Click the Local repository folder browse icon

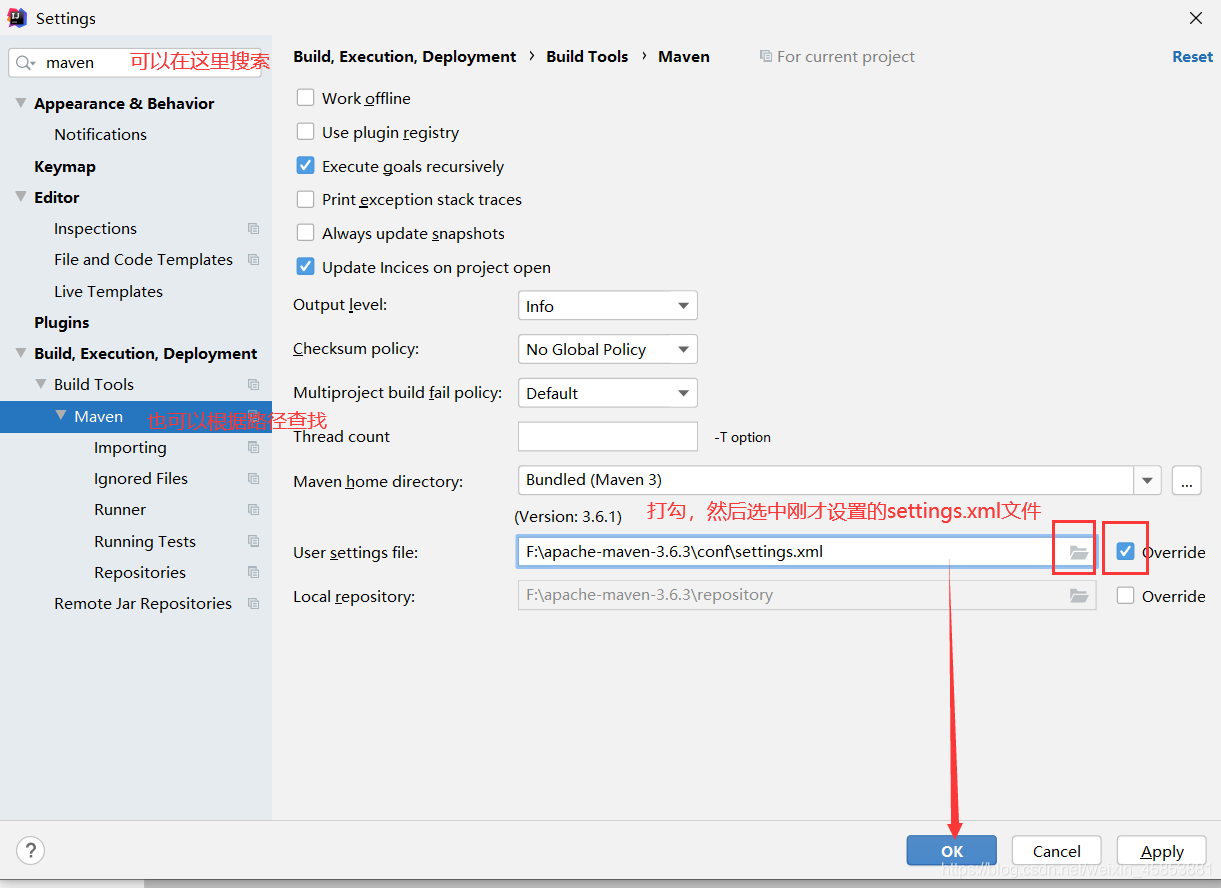point(1079,596)
